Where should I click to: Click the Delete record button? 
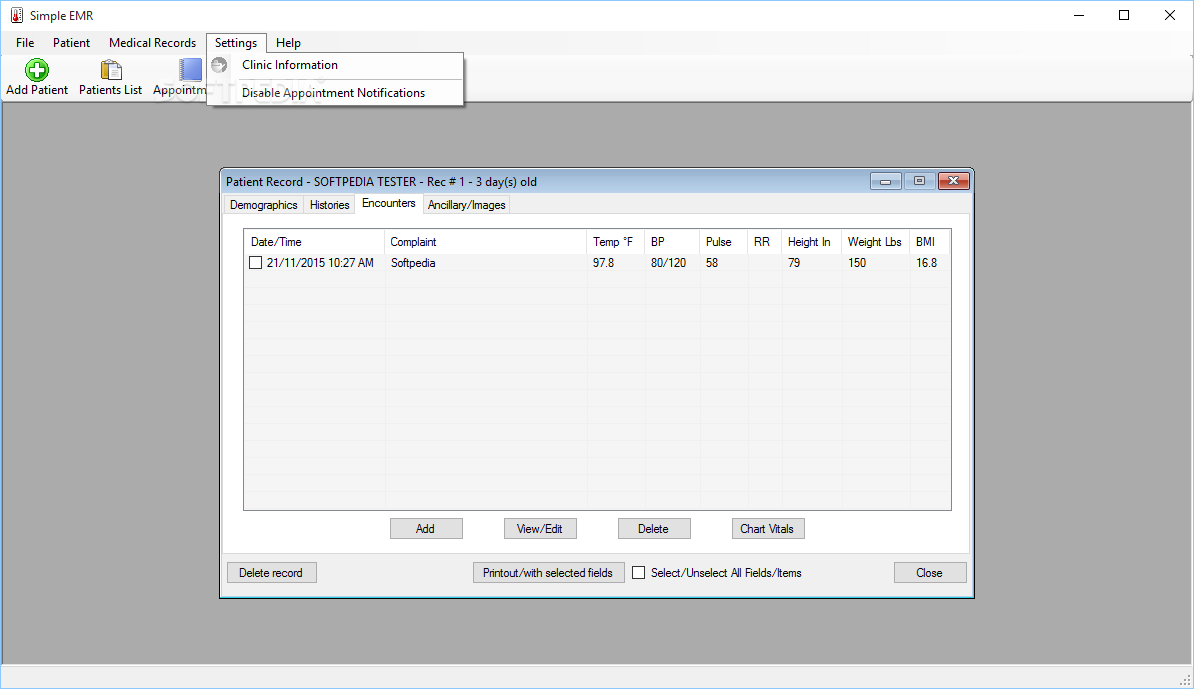271,573
